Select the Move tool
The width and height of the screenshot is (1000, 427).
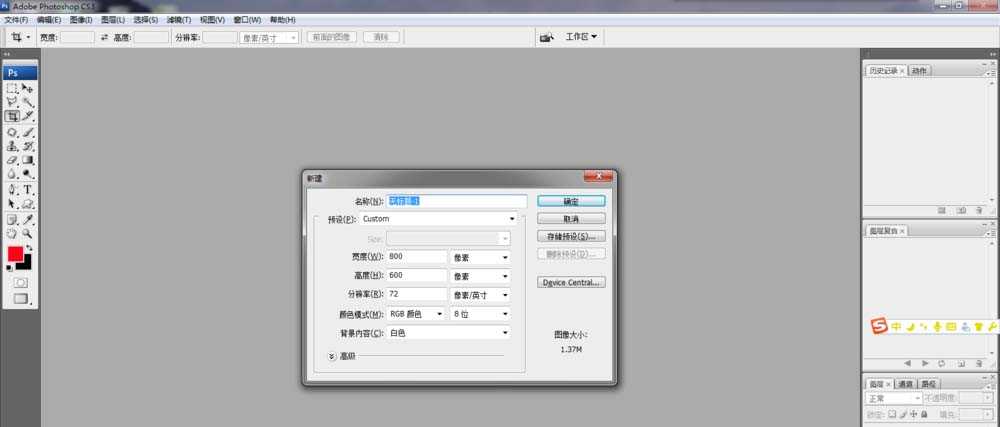[x=28, y=88]
